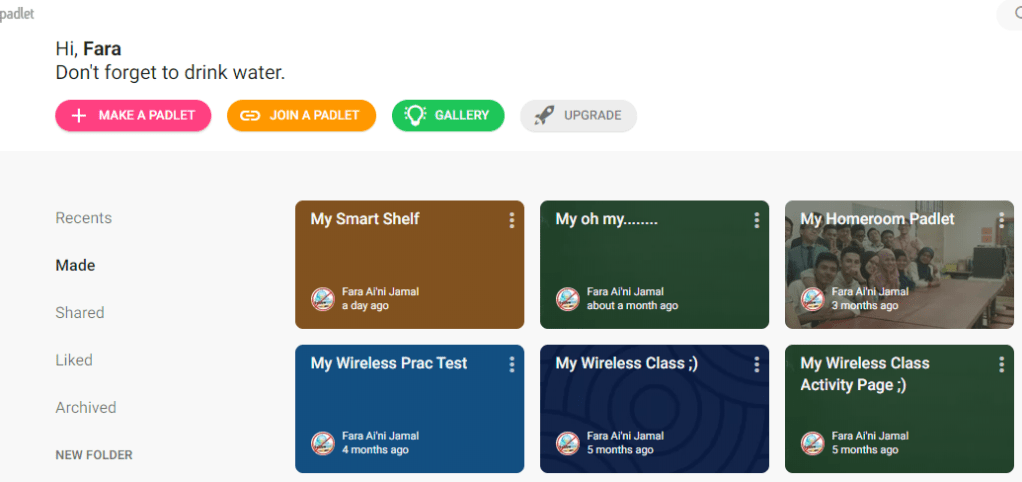Expand options for My Wireless Prac Test

click(512, 364)
